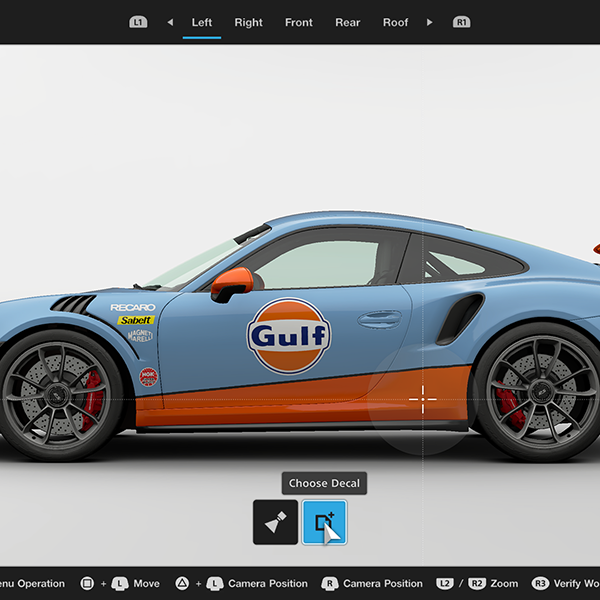This screenshot has height=600, width=600.
Task: Click the R3 verify button icon
Action: (540, 584)
